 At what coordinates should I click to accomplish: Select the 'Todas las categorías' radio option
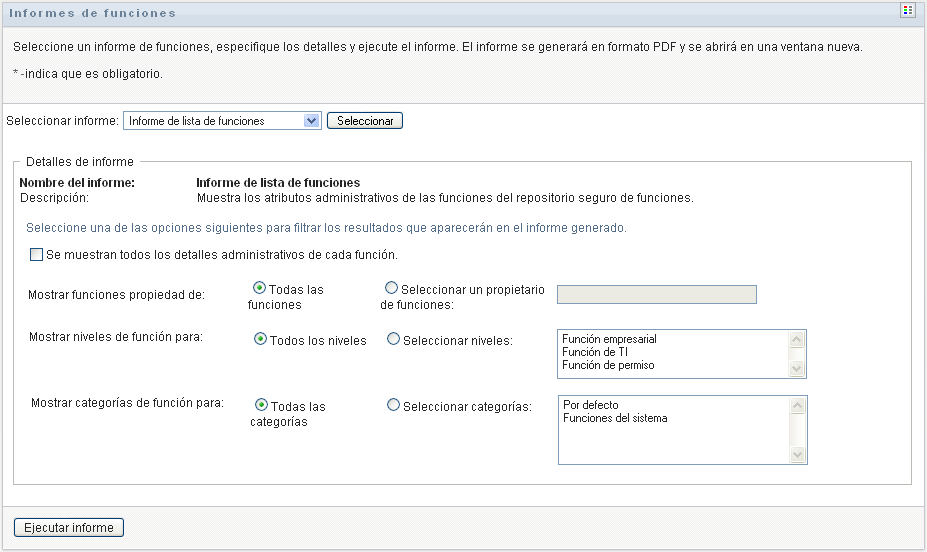261,405
